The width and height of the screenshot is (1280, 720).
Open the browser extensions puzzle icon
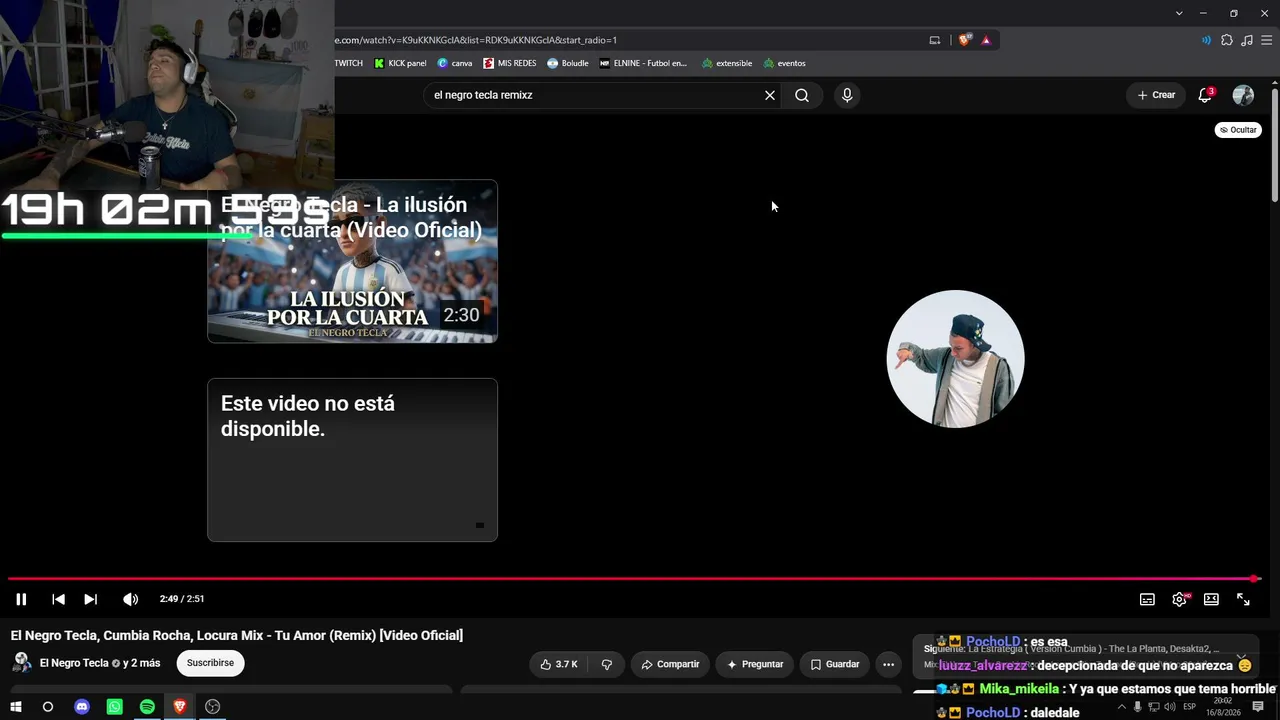(1227, 40)
